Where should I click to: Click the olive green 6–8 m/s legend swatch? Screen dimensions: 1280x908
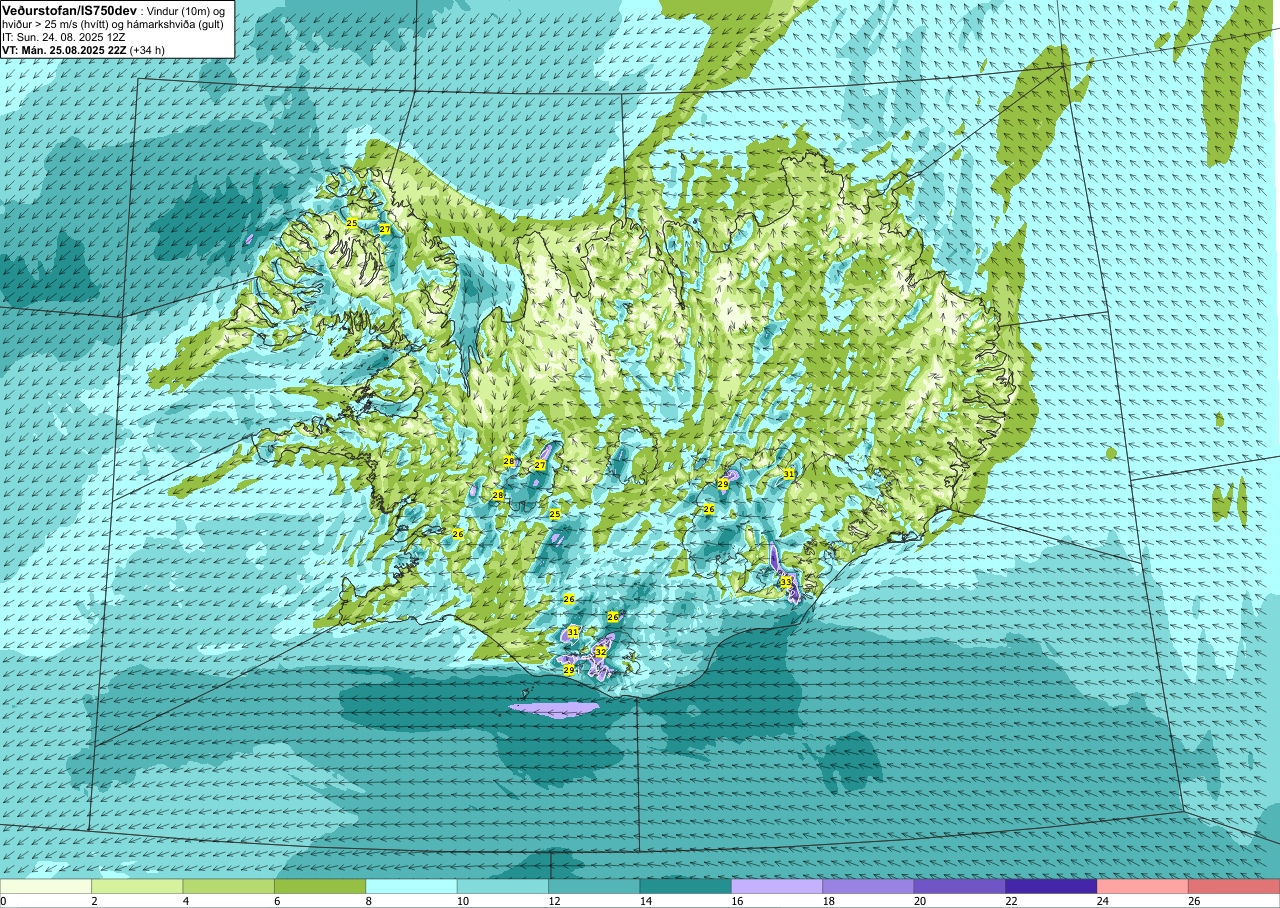[x=320, y=887]
